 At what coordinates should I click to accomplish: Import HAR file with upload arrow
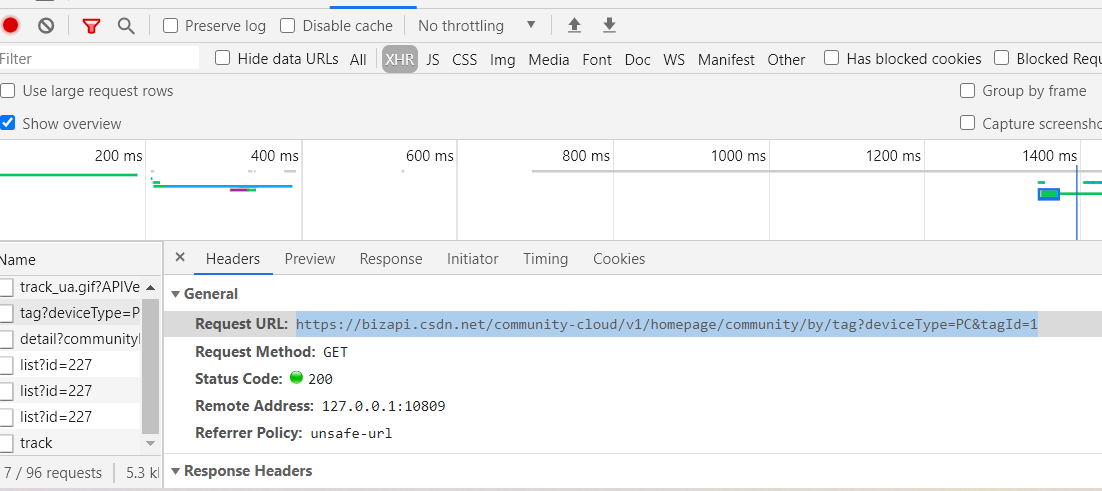click(x=574, y=26)
